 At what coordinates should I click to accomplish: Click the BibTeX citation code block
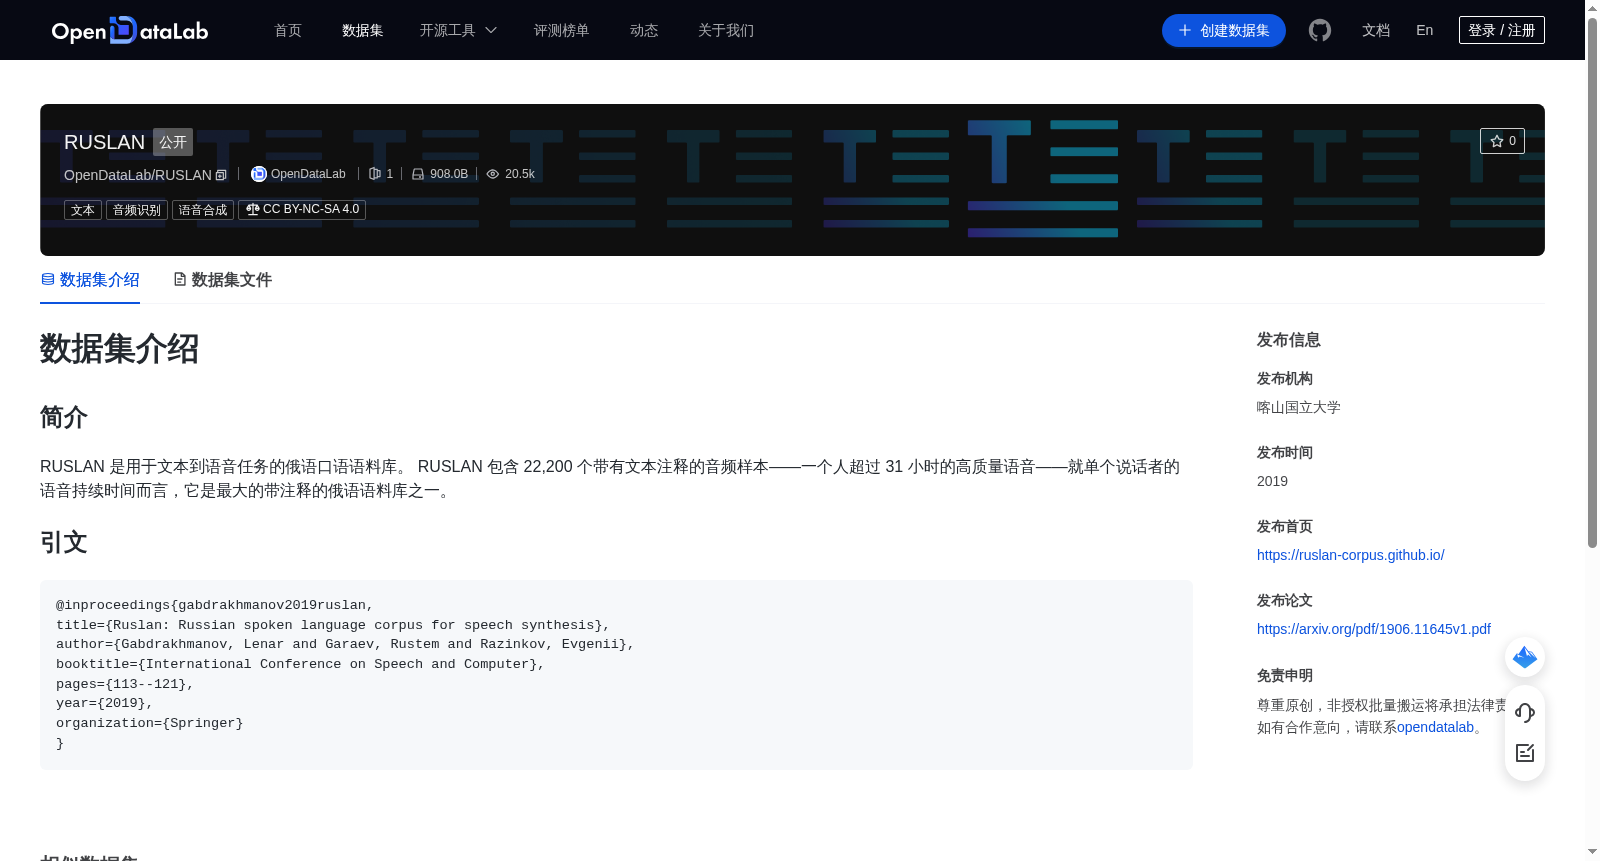point(616,675)
